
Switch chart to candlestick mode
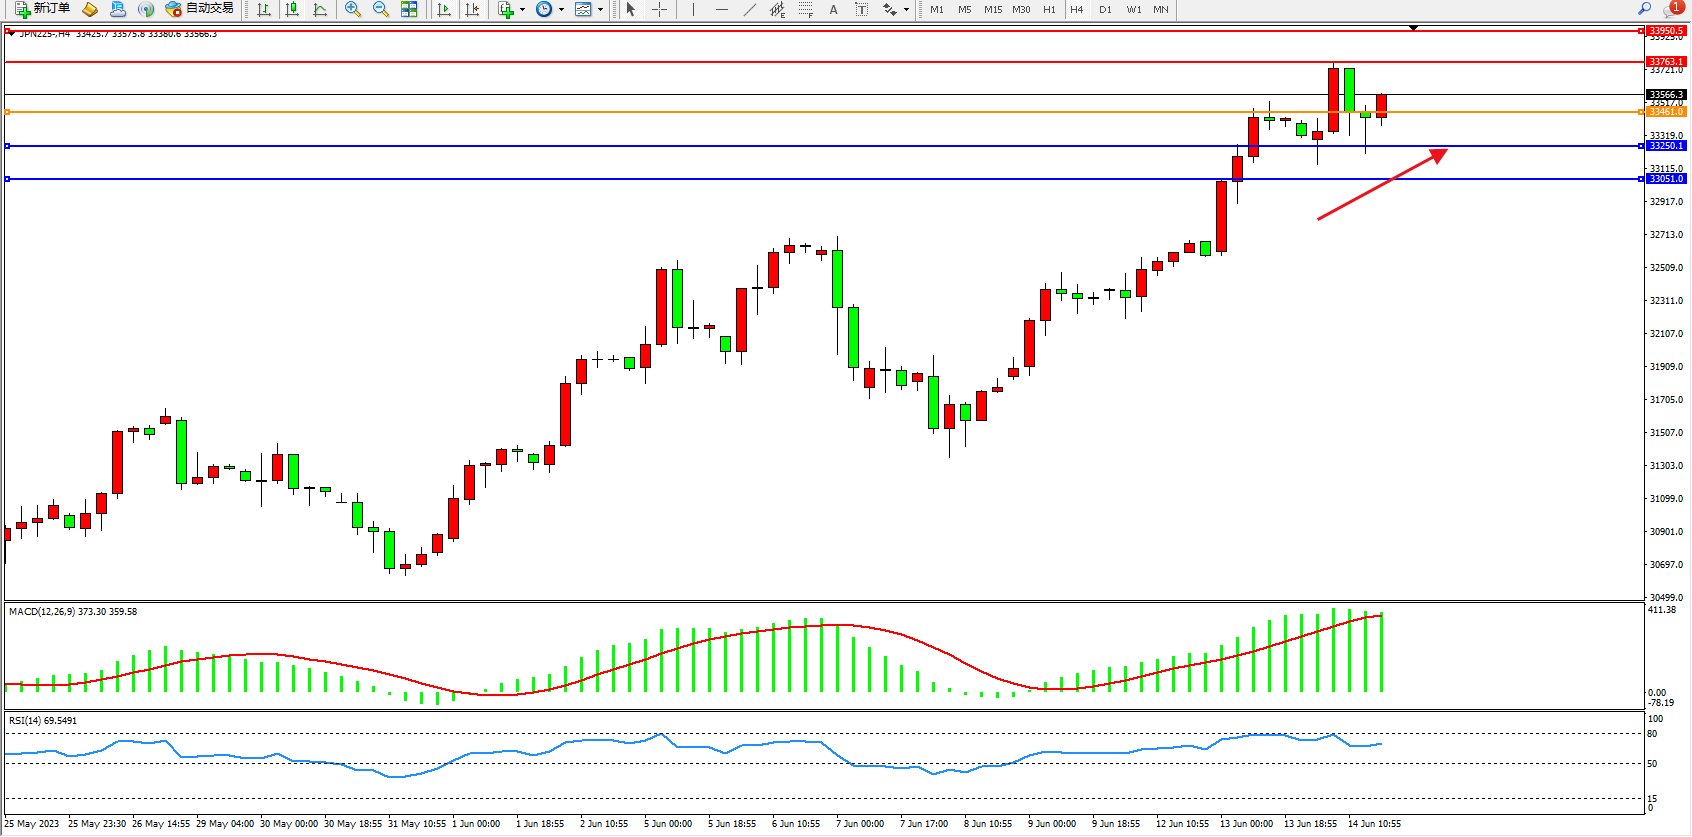coord(292,9)
